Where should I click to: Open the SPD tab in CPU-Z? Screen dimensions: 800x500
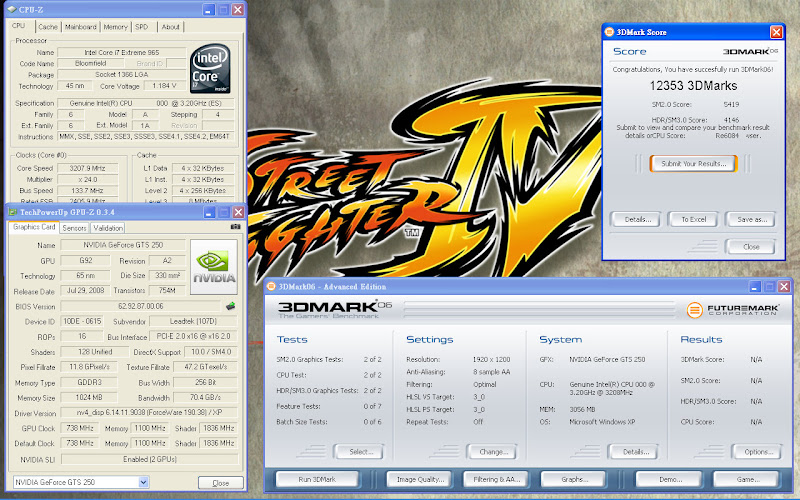click(141, 27)
